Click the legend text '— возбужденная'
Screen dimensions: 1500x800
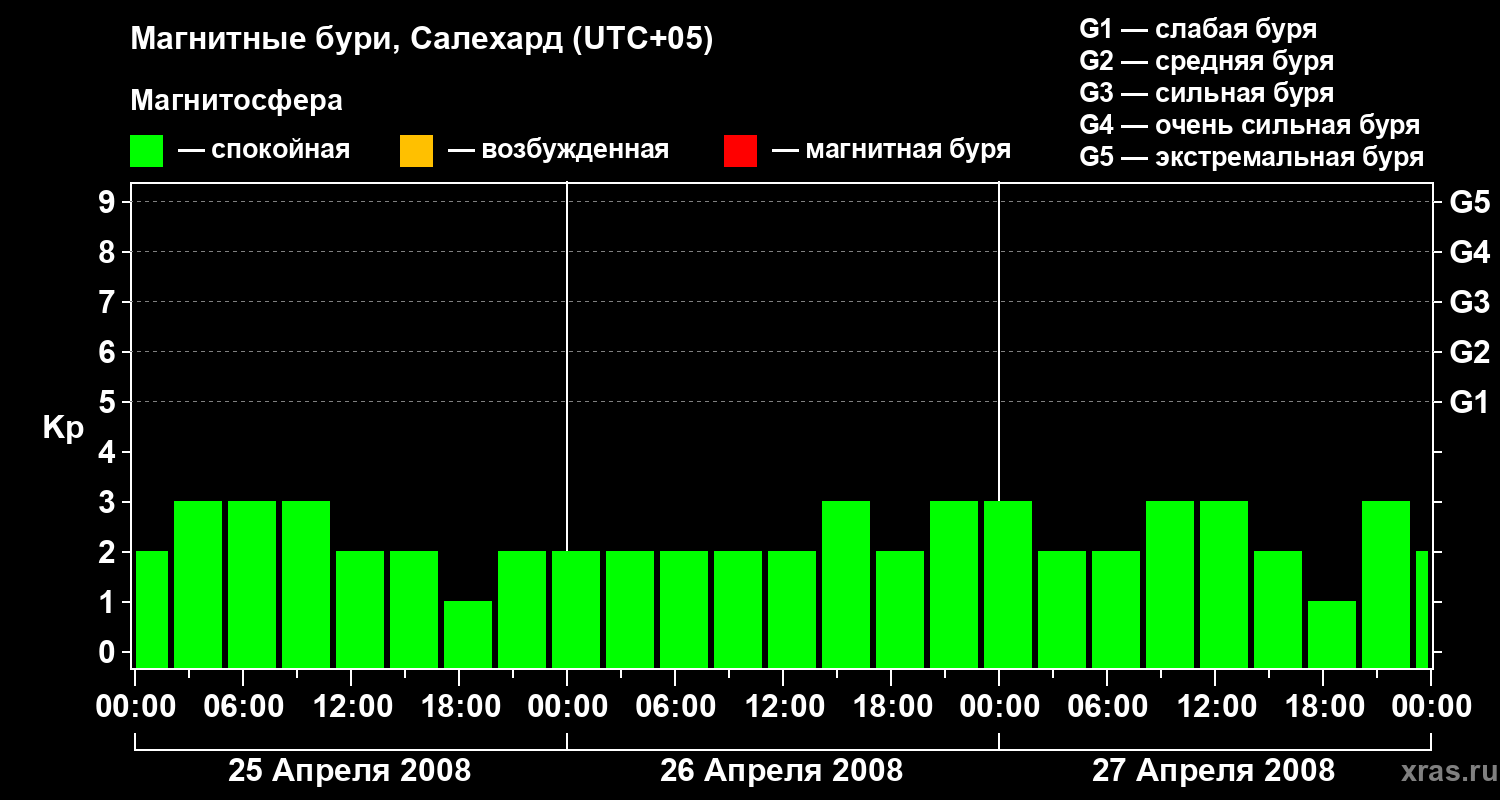coord(558,151)
